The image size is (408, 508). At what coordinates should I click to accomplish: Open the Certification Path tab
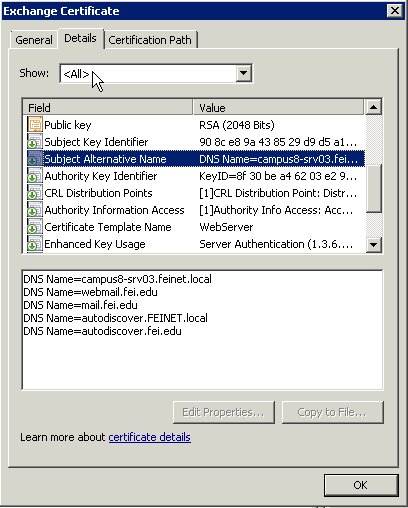(150, 40)
